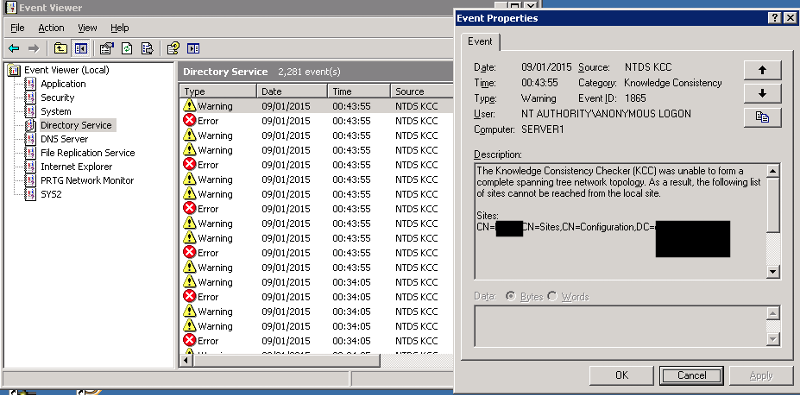Click the Back arrow in the toolbar
This screenshot has height=395, width=800.
pyautogui.click(x=14, y=48)
